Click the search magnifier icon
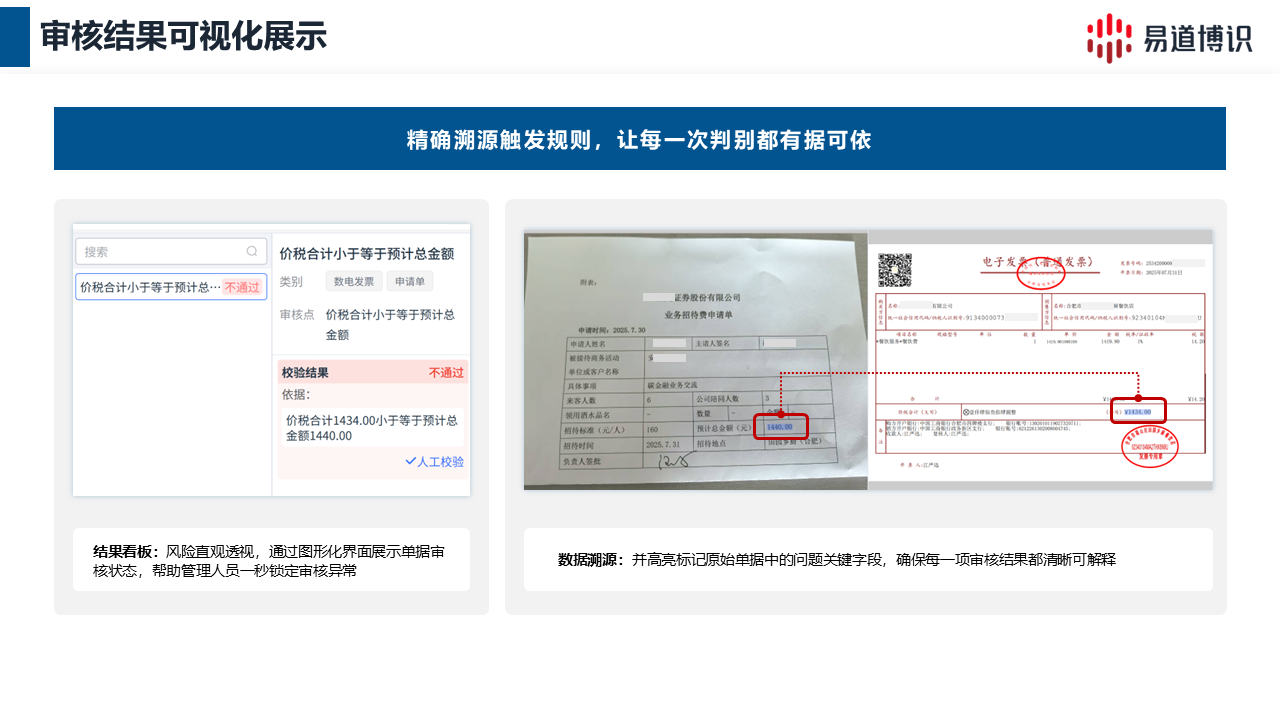 click(x=252, y=252)
